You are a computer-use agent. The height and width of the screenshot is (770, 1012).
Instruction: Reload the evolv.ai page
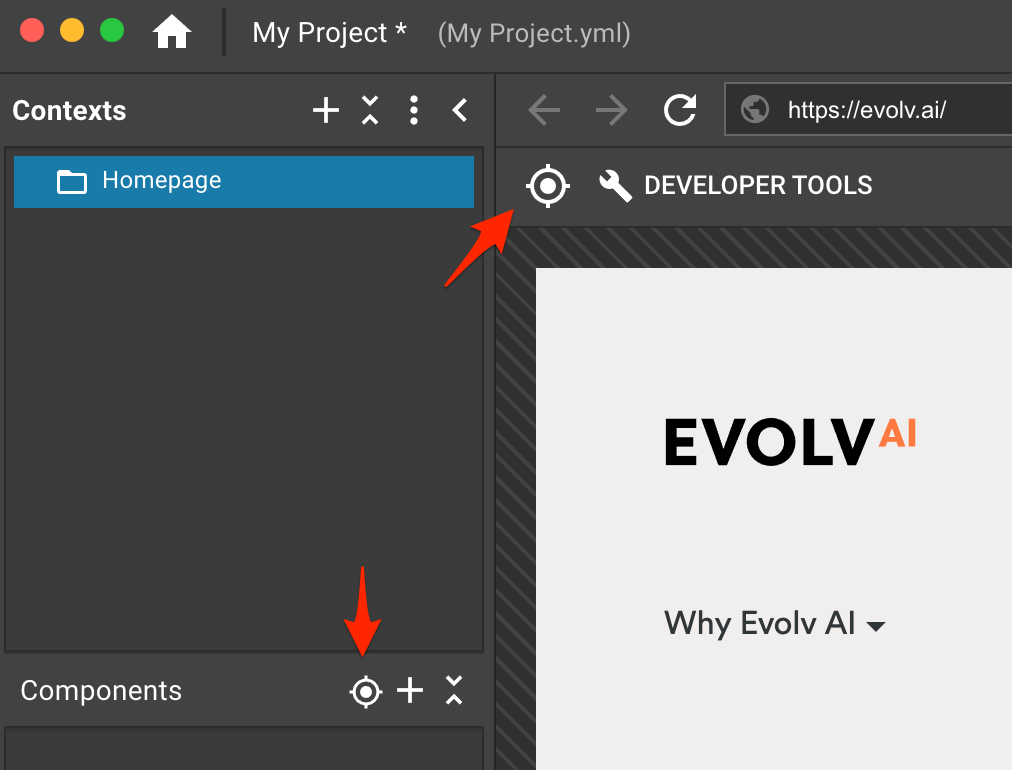680,110
